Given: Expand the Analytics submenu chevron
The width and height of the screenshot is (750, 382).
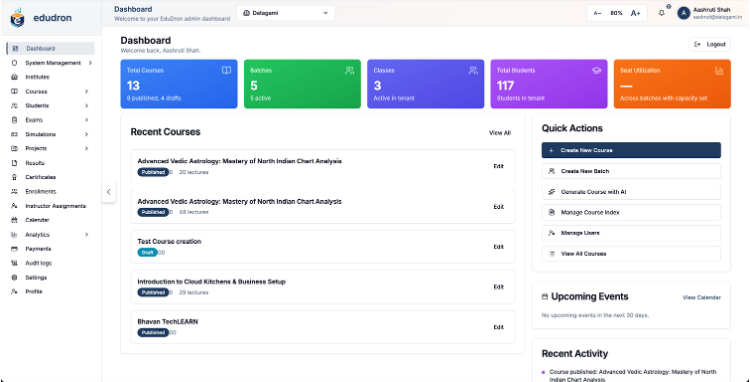Looking at the screenshot, I should click(87, 235).
